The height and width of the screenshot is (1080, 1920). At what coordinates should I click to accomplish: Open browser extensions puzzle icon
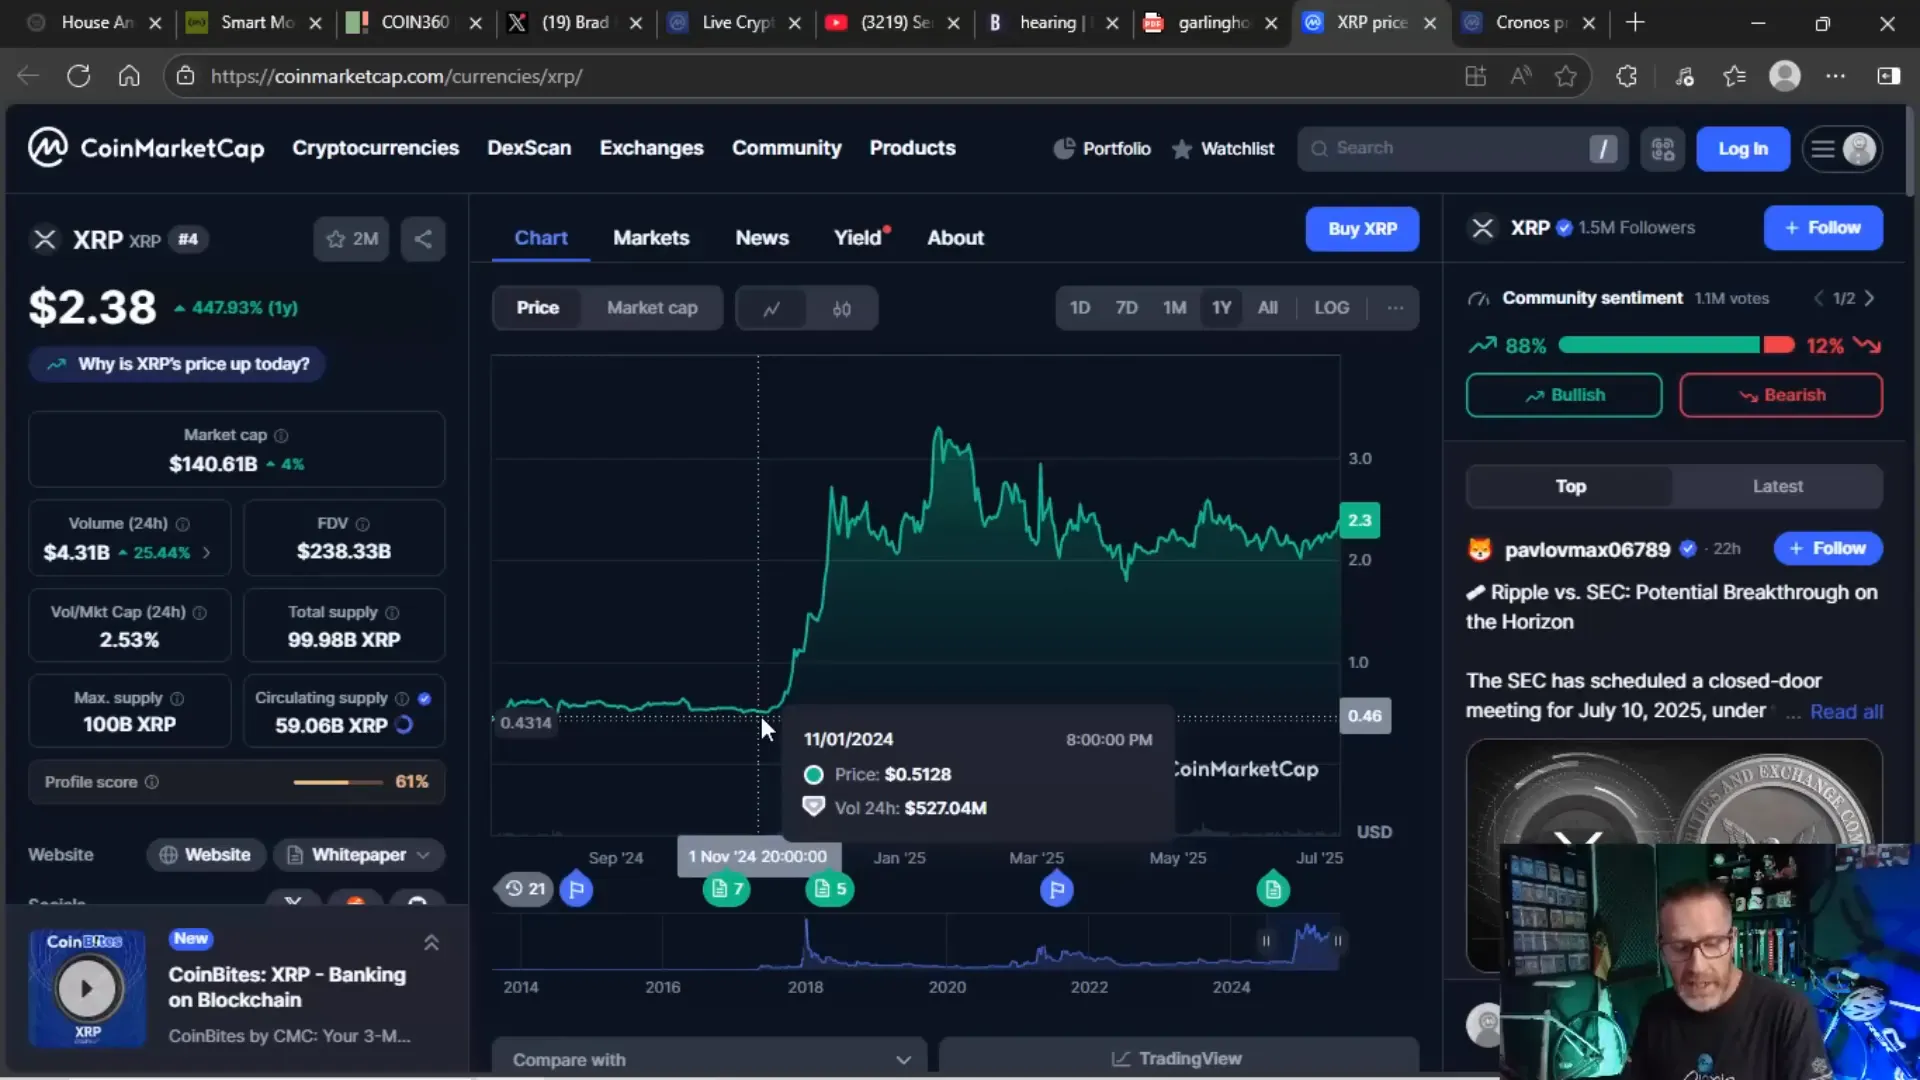pyautogui.click(x=1627, y=76)
